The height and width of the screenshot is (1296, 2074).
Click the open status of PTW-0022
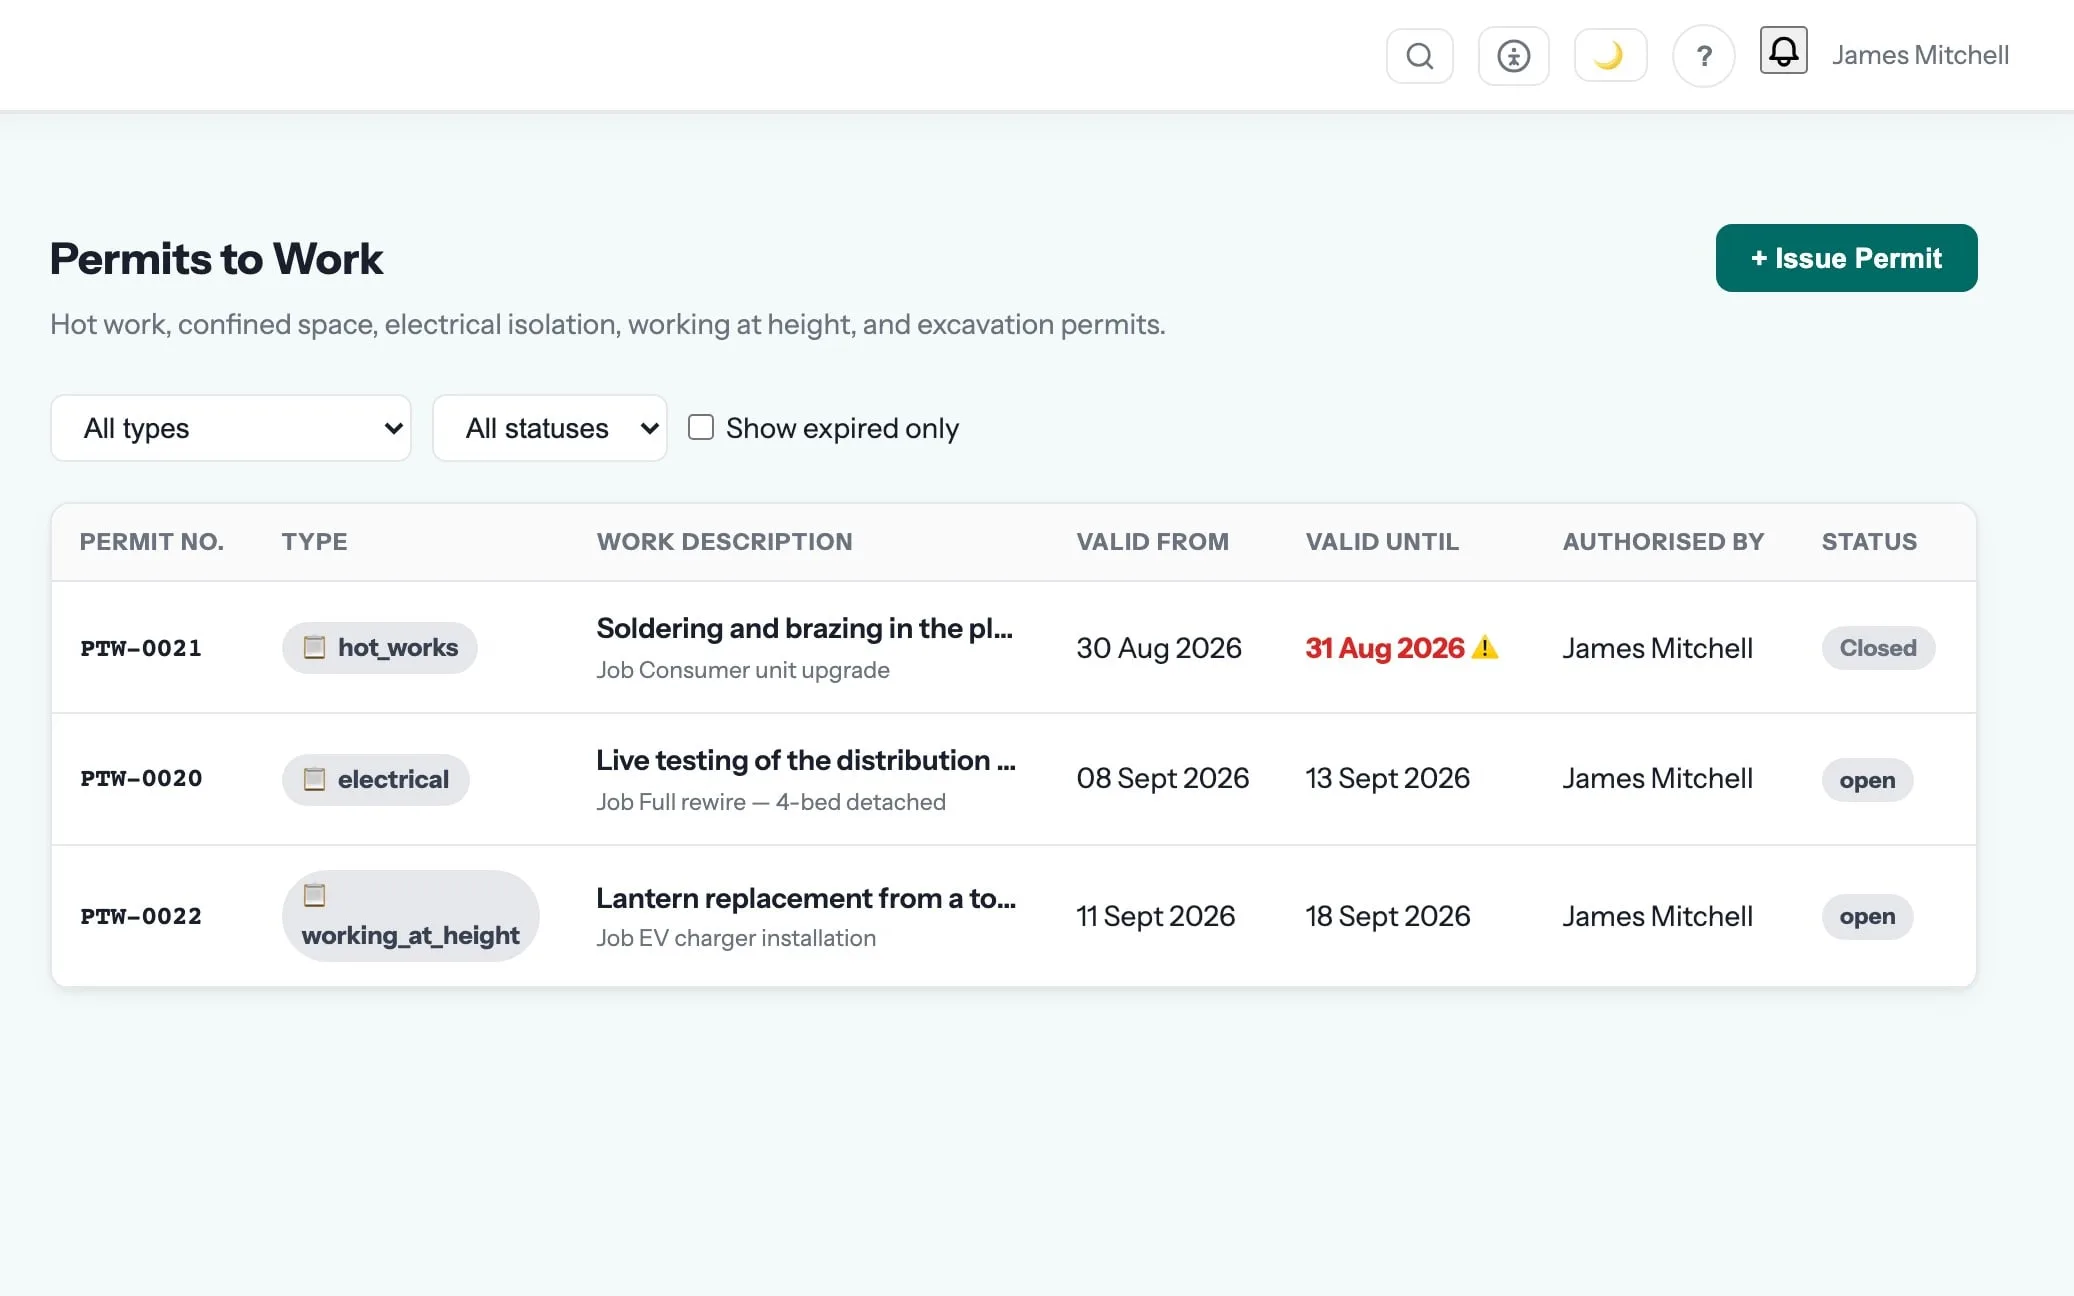point(1867,916)
